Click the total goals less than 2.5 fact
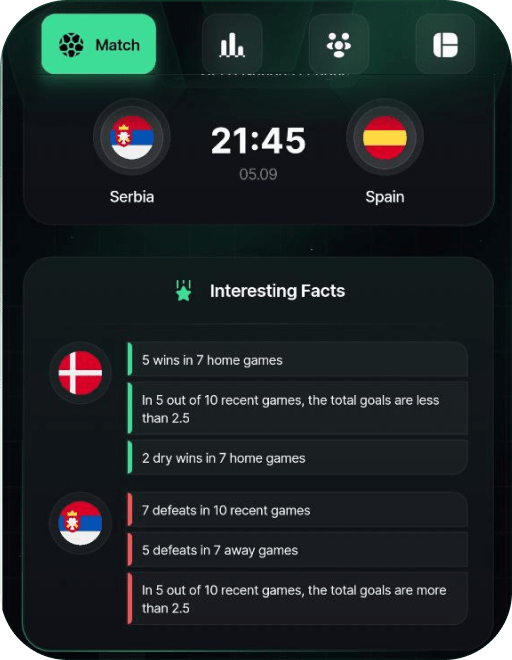This screenshot has height=660, width=512. click(x=298, y=409)
